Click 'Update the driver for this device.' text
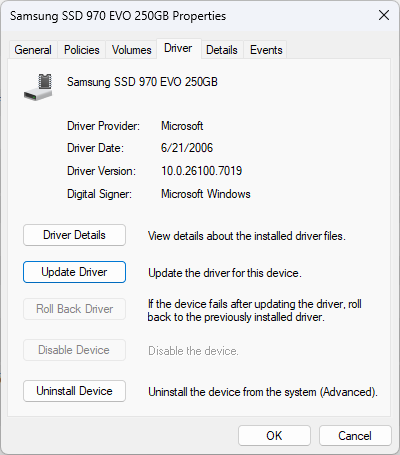This screenshot has height=455, width=400. click(x=225, y=273)
